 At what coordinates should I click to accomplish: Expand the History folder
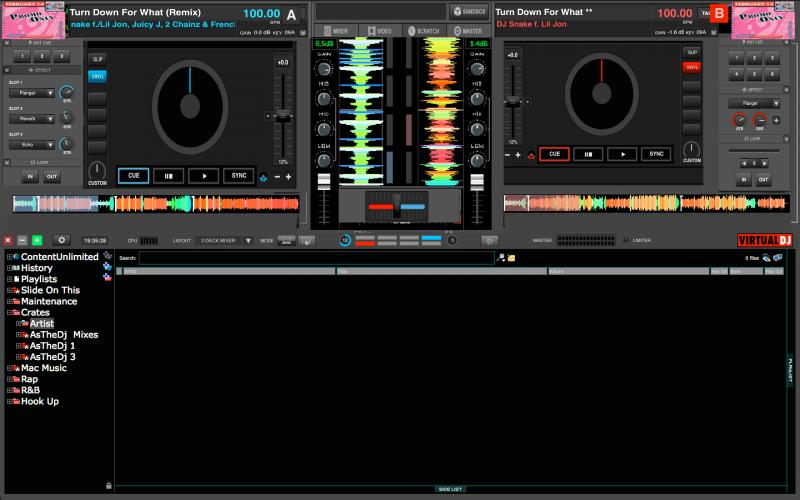coord(9,268)
